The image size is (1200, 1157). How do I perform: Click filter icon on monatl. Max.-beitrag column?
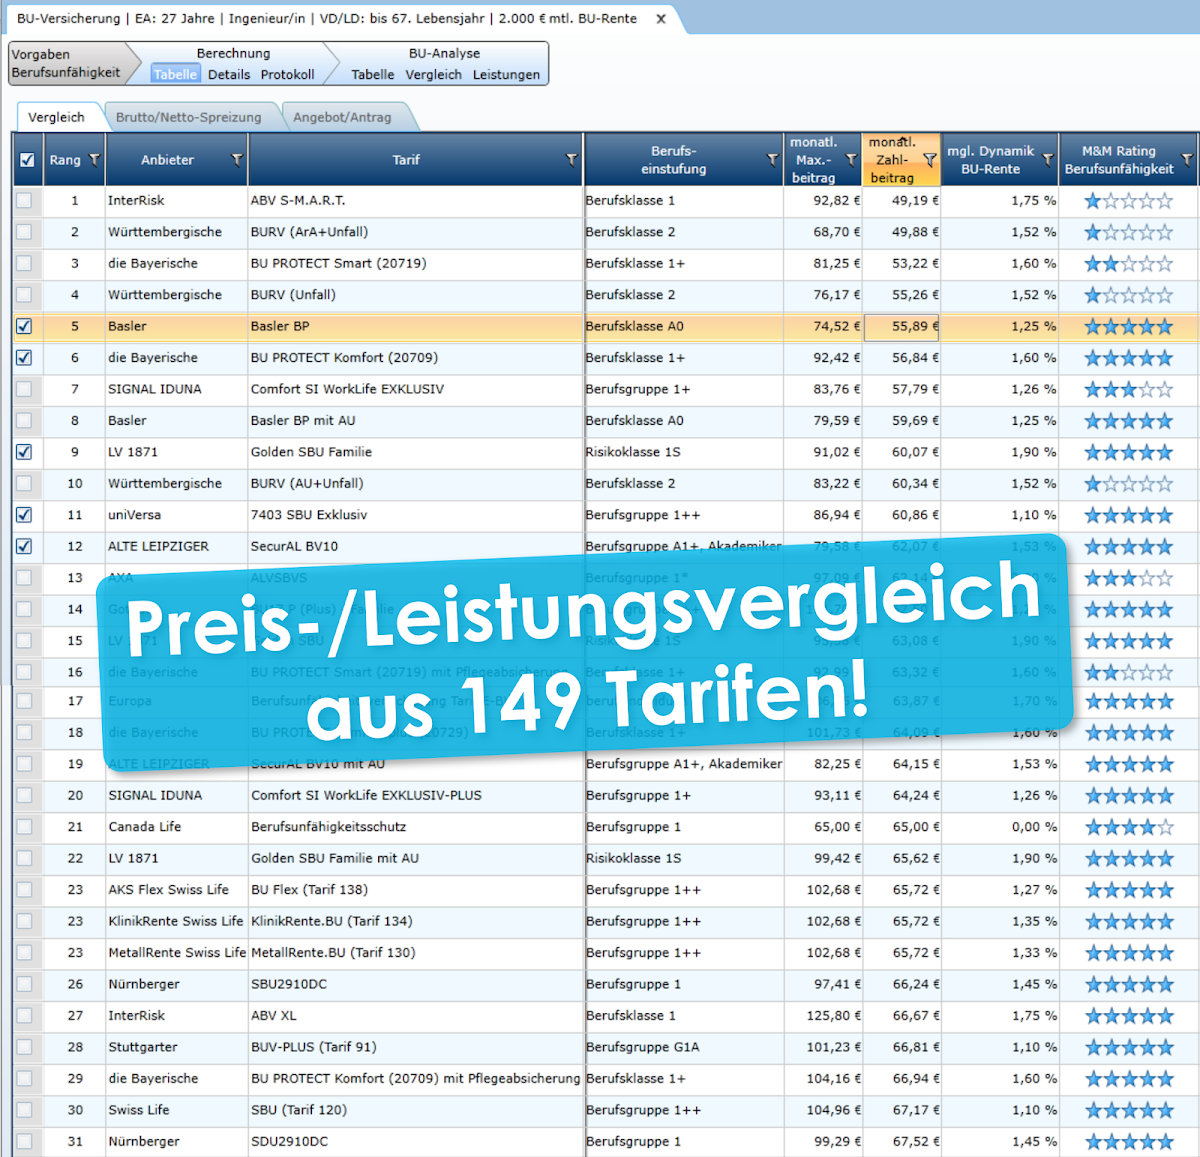(x=851, y=160)
